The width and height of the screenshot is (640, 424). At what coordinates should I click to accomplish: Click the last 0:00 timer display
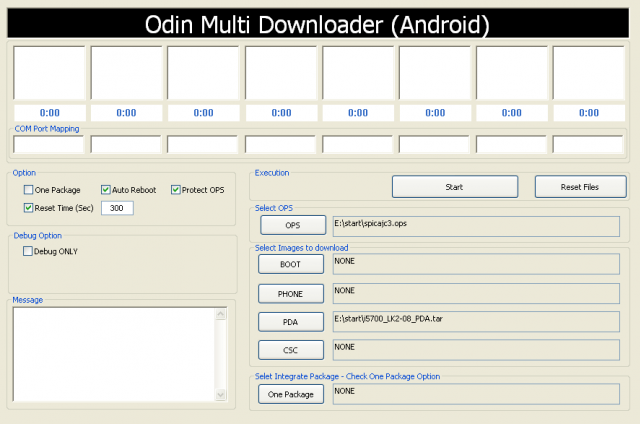[589, 113]
